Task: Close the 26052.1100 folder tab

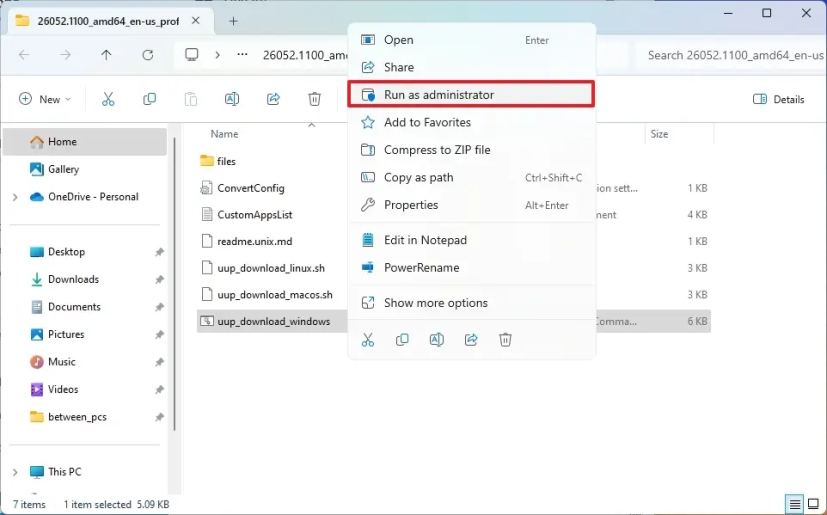Action: coord(196,21)
